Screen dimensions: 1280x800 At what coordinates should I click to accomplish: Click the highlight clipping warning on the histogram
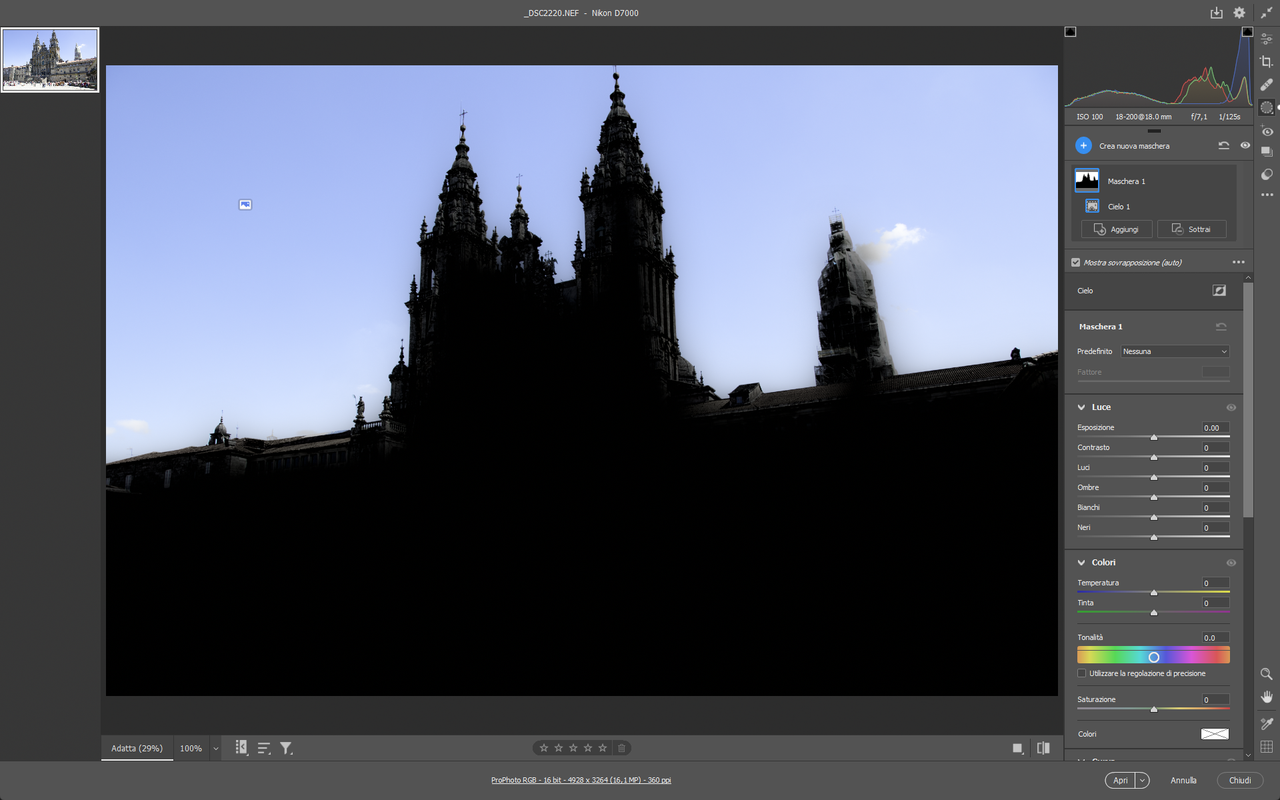1248,31
